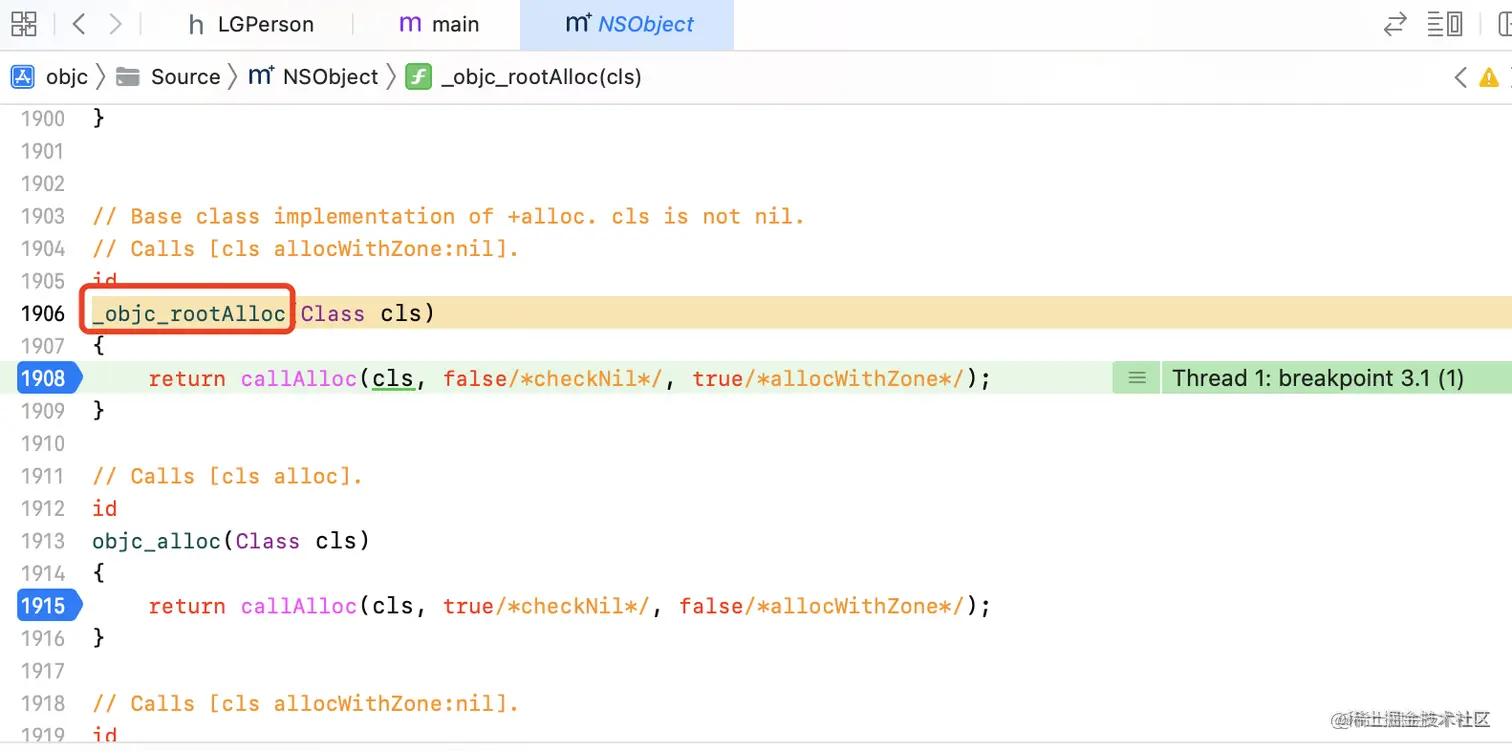This screenshot has width=1512, height=751.
Task: Click the Source folder icon in breadcrumb
Action: tap(128, 77)
